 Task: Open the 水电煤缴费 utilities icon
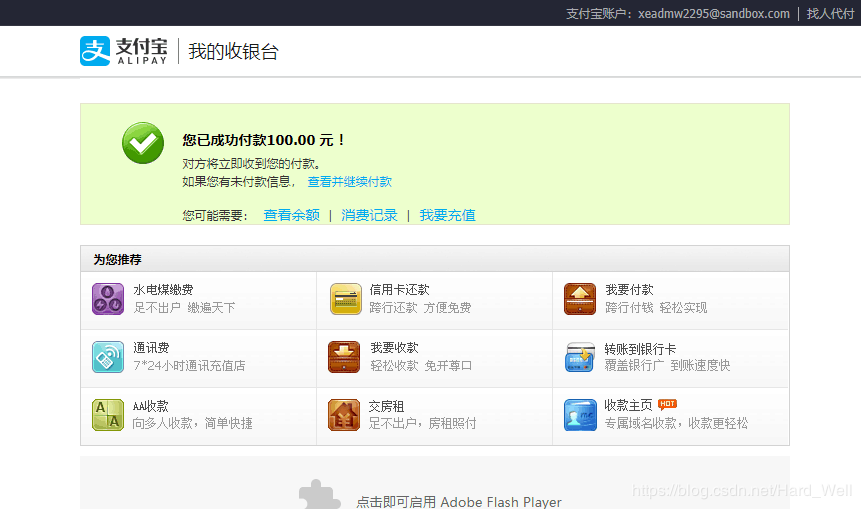click(108, 299)
